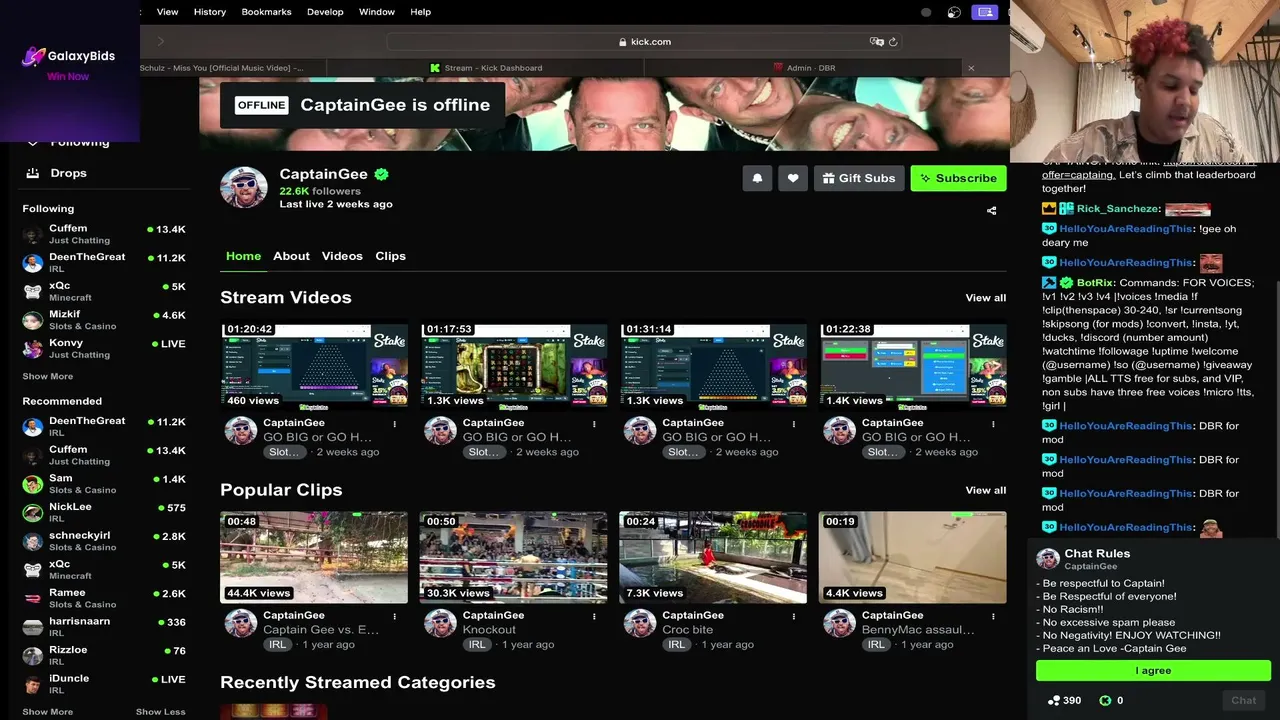This screenshot has height=720, width=1280.
Task: Open the Develop menu
Action: tap(325, 12)
